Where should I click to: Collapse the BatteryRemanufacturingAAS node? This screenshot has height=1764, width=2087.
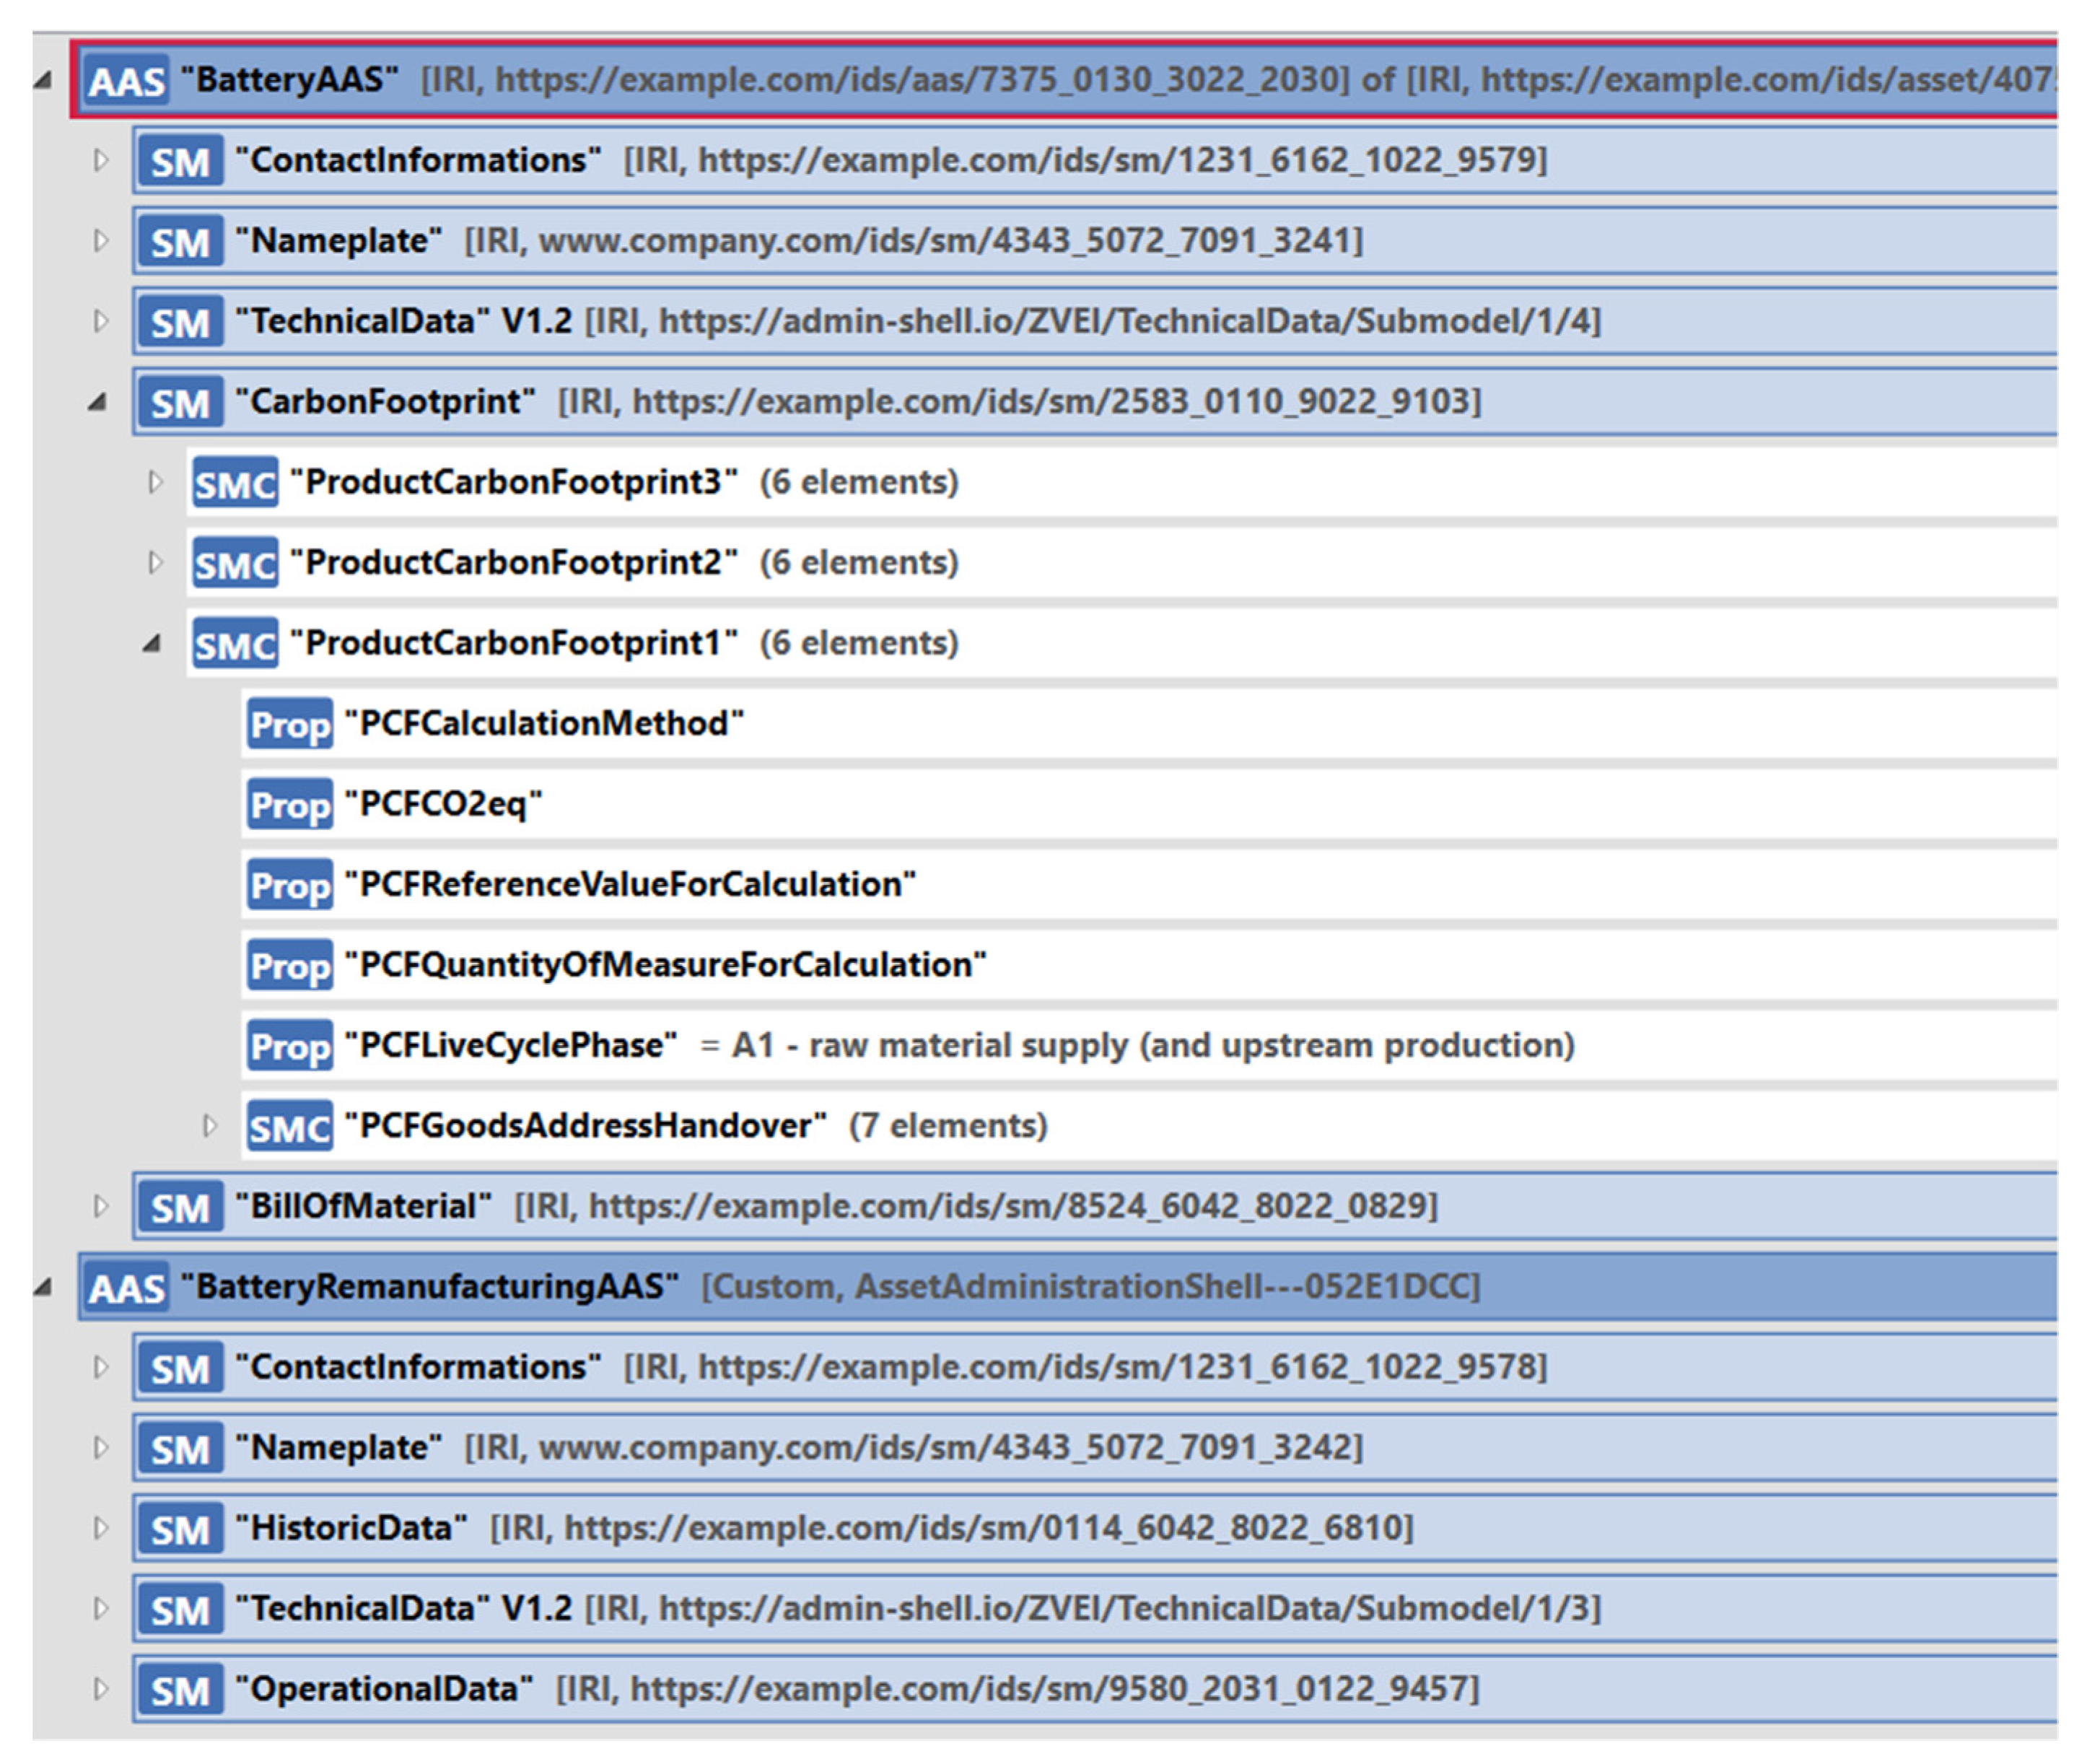tap(43, 1287)
